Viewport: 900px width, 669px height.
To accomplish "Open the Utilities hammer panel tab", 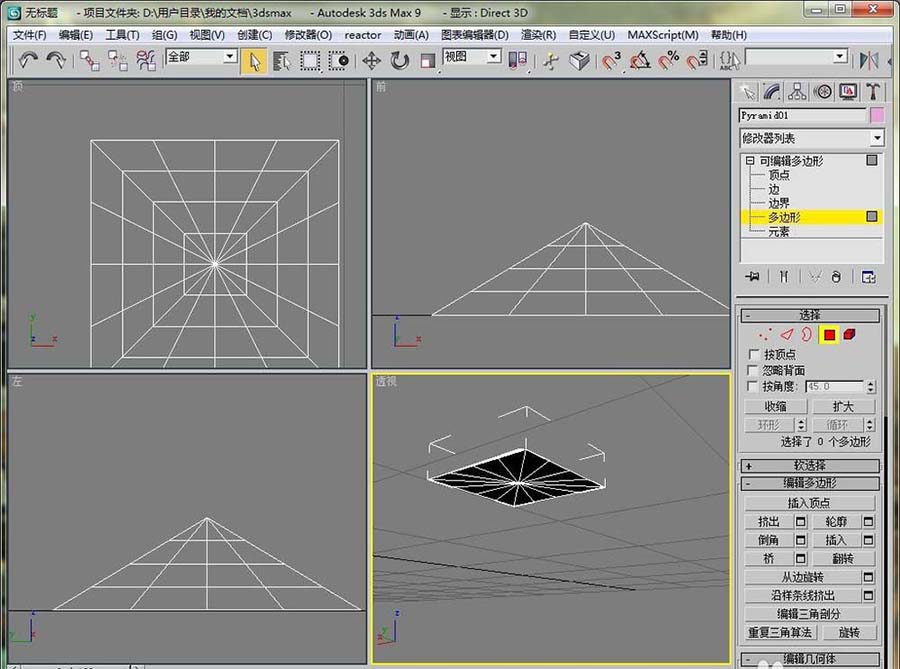I will coord(873,91).
